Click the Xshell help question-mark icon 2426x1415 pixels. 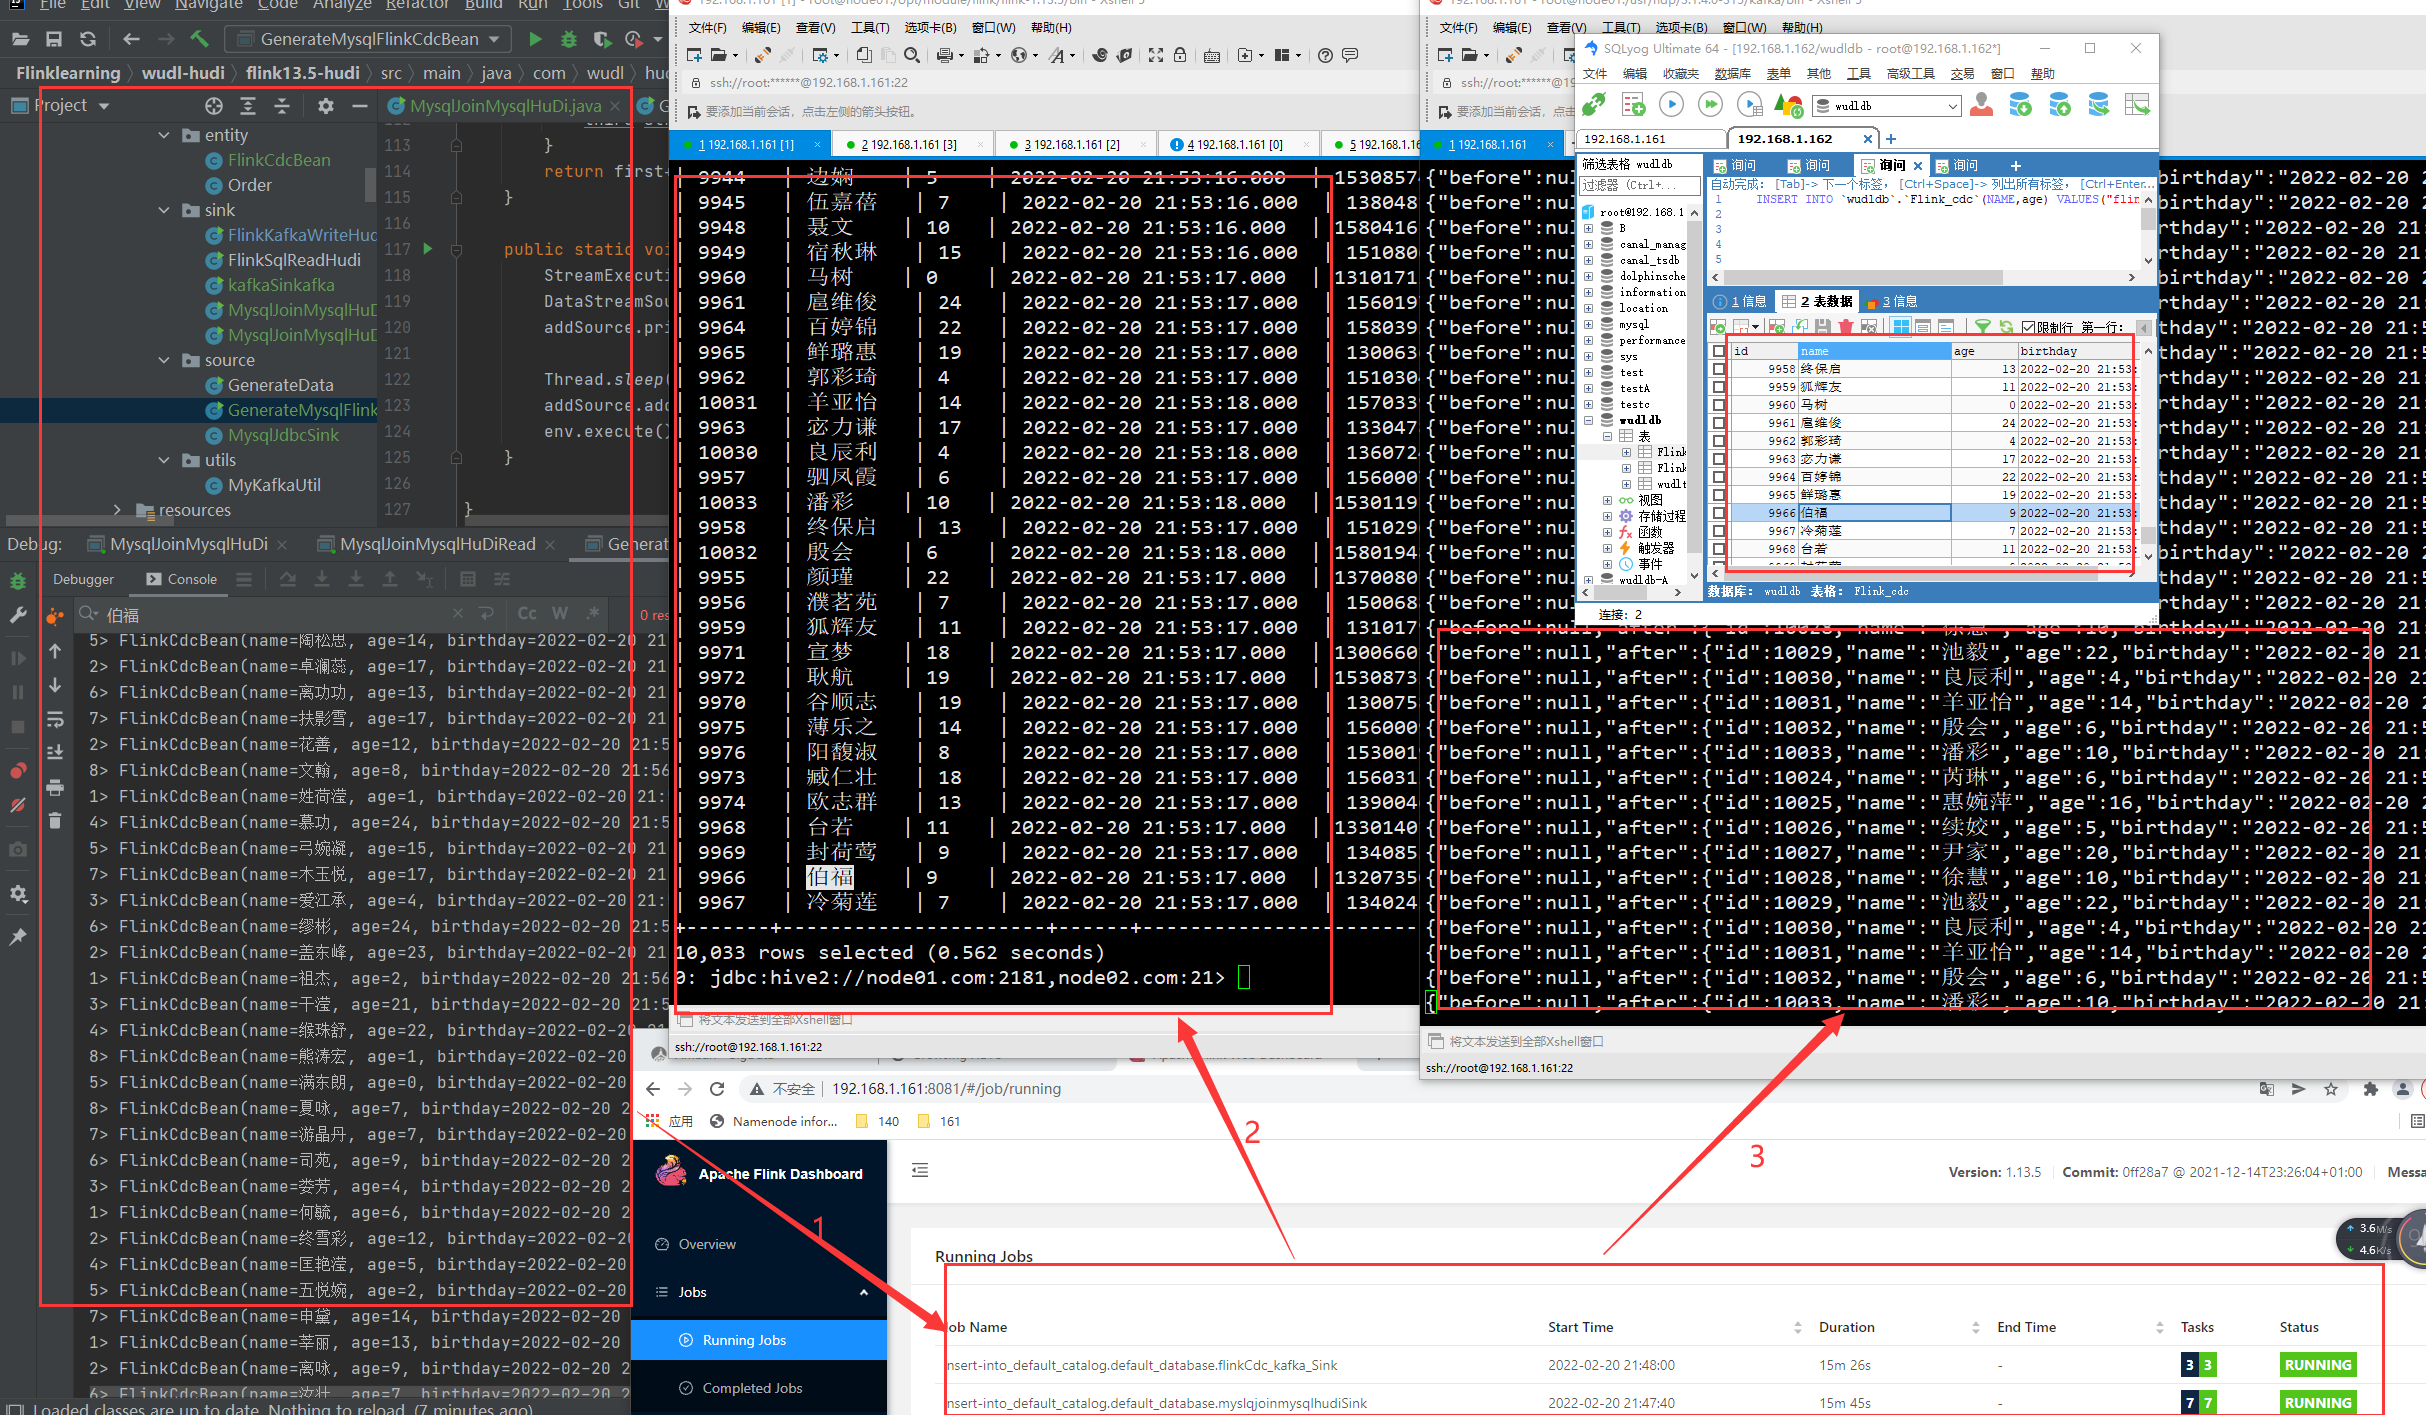click(x=1325, y=55)
